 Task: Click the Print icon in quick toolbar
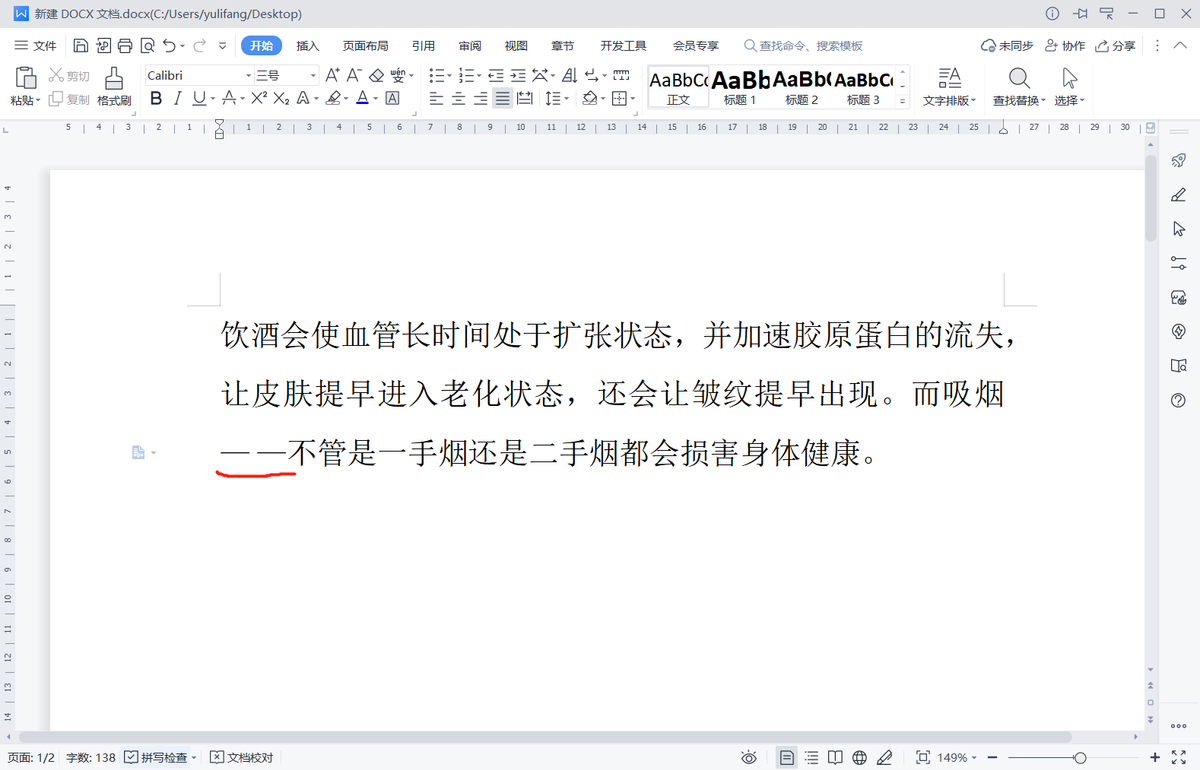tap(125, 45)
